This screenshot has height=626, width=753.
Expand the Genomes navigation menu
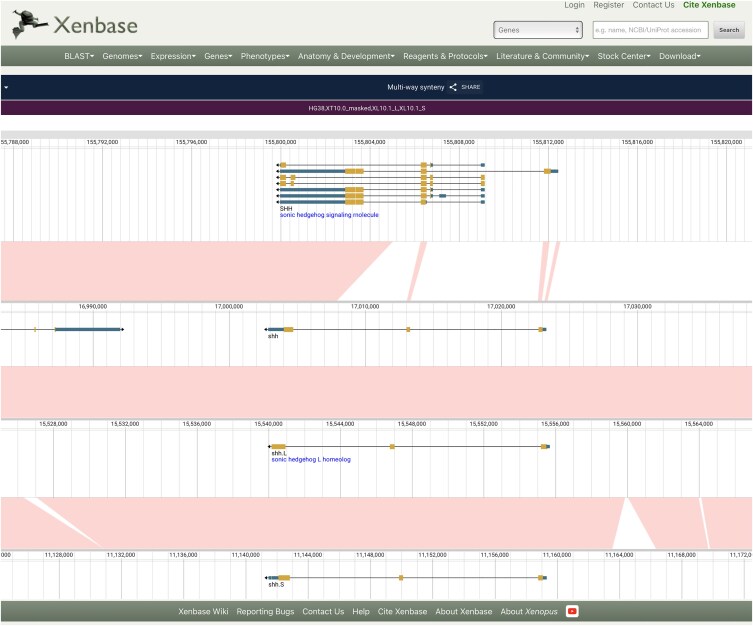[122, 56]
